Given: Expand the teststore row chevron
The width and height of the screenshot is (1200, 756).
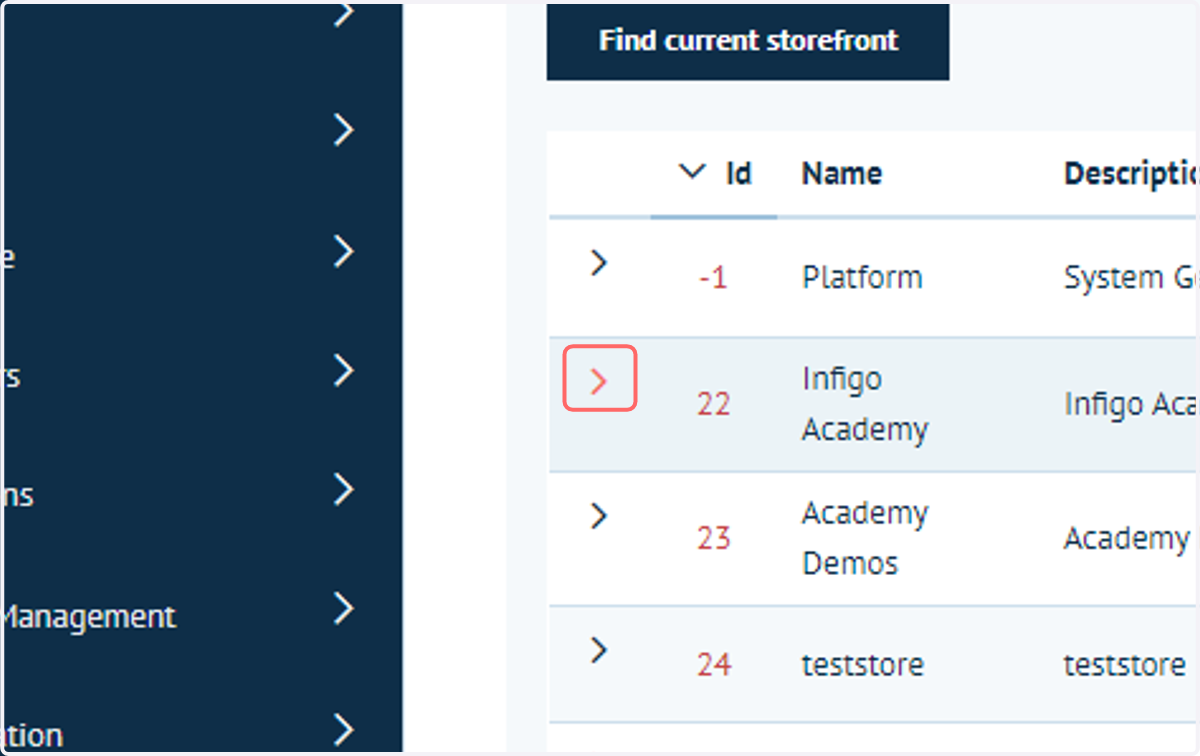Looking at the screenshot, I should (599, 650).
